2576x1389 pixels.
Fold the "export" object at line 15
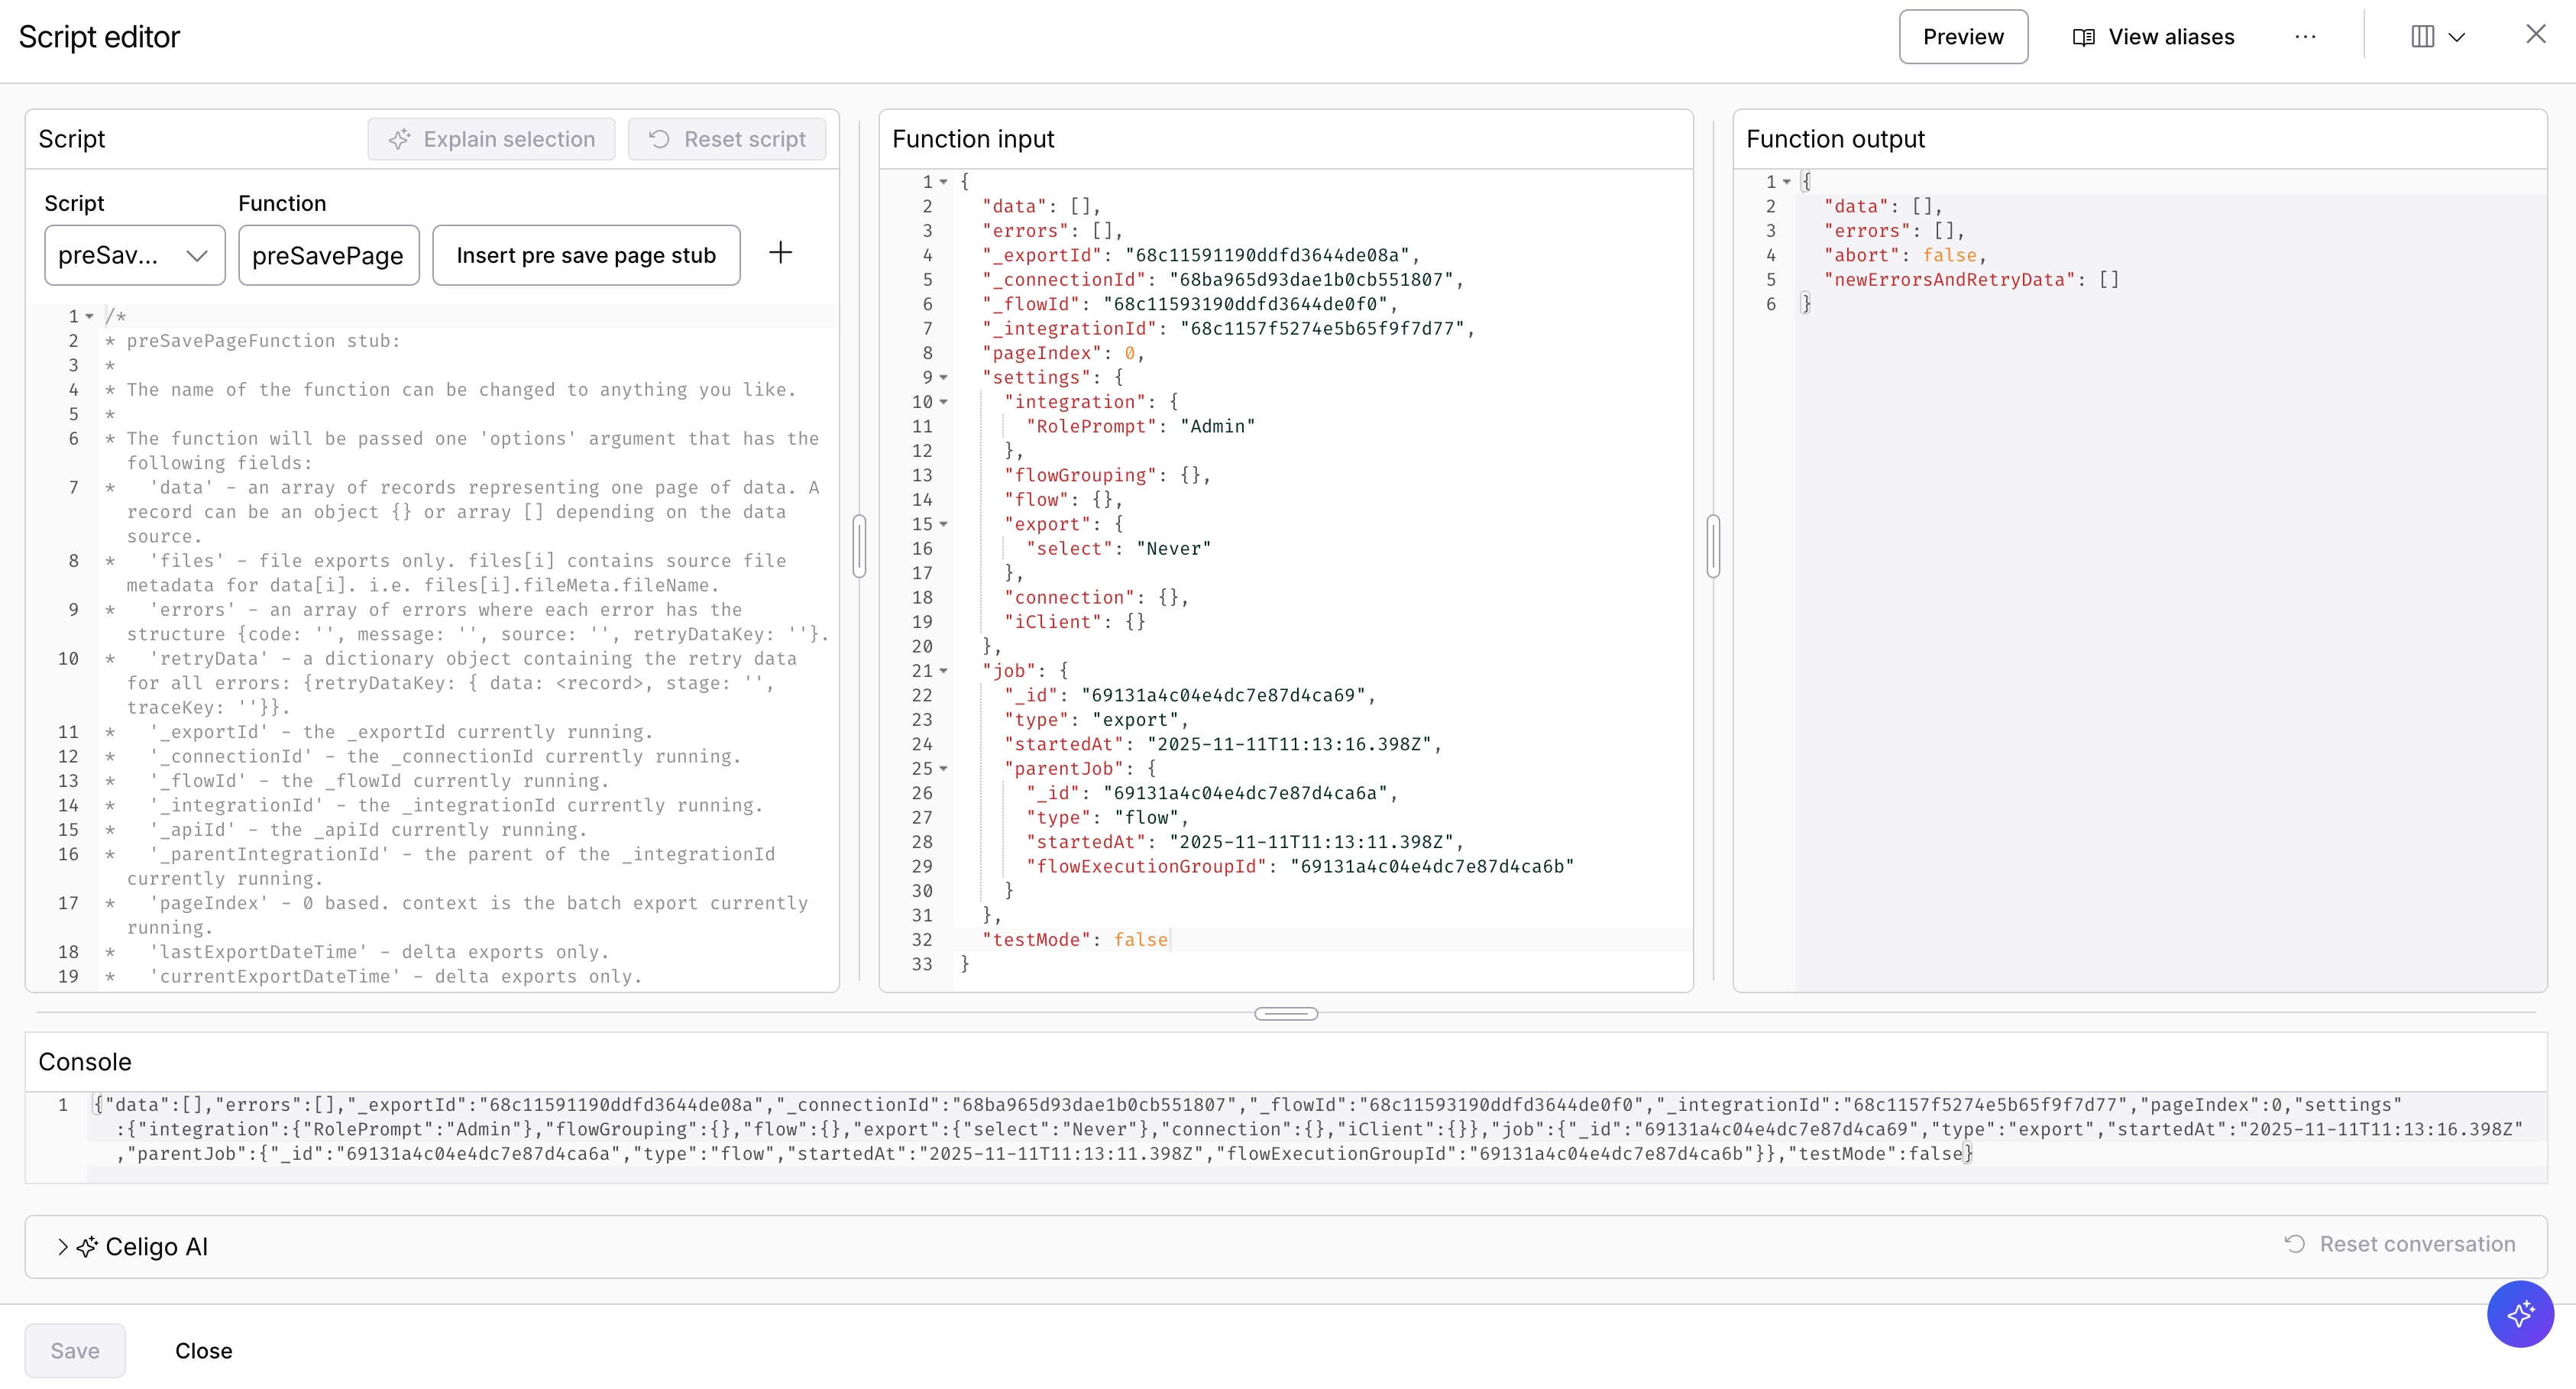click(x=943, y=524)
